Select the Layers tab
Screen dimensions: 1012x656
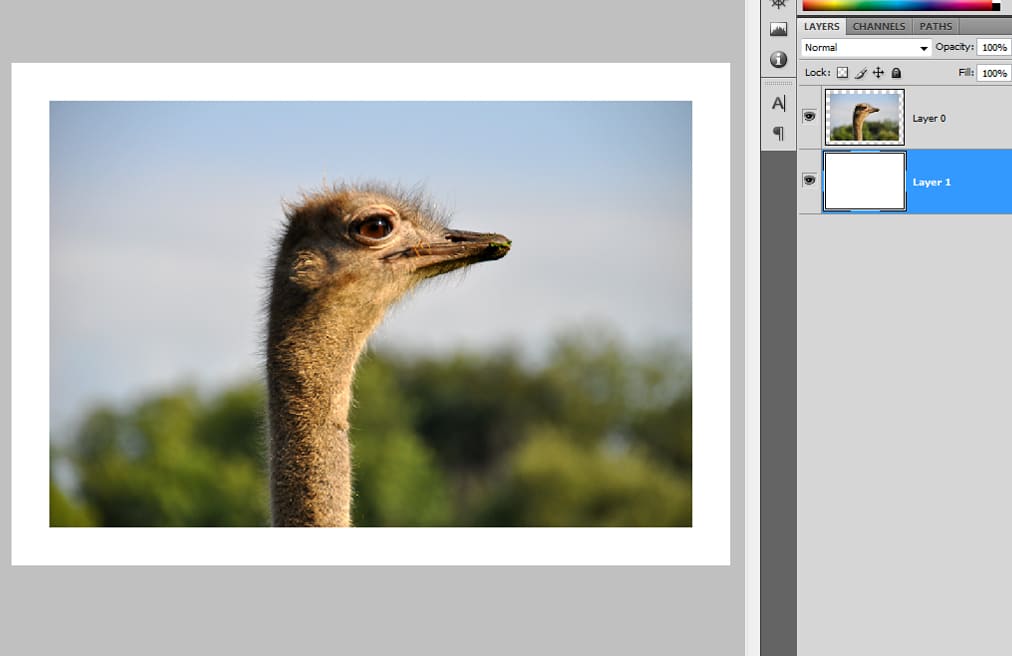[x=822, y=26]
